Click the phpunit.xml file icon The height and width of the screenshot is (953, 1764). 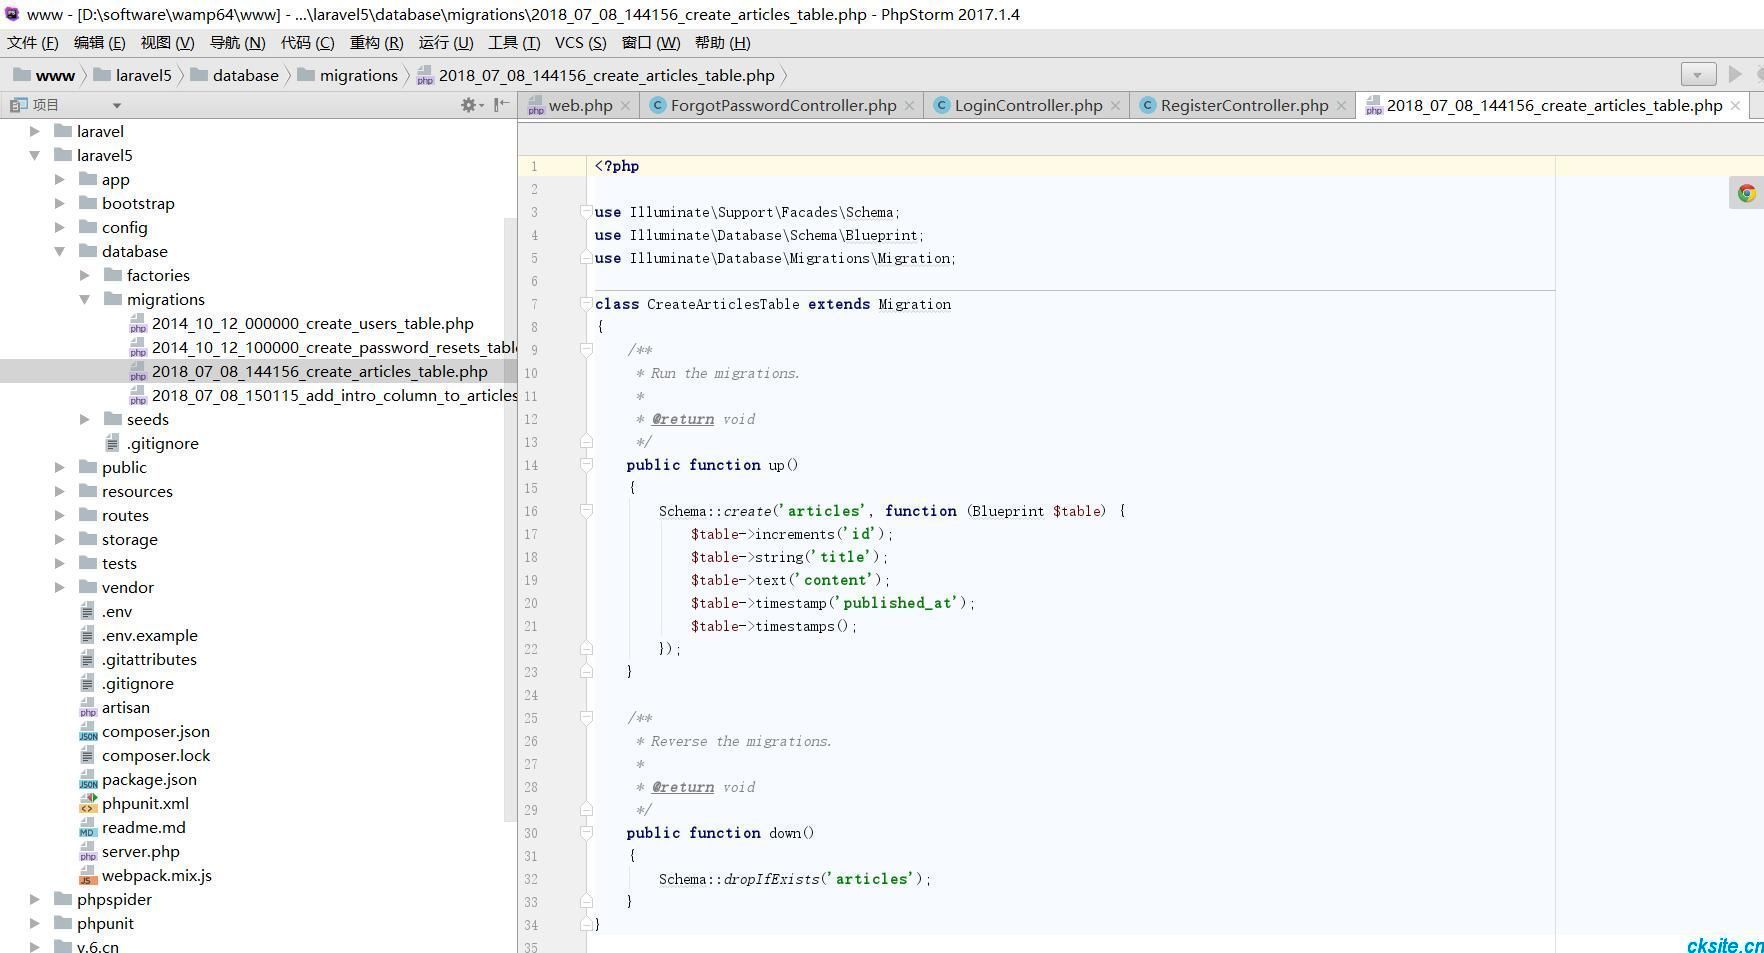(88, 803)
